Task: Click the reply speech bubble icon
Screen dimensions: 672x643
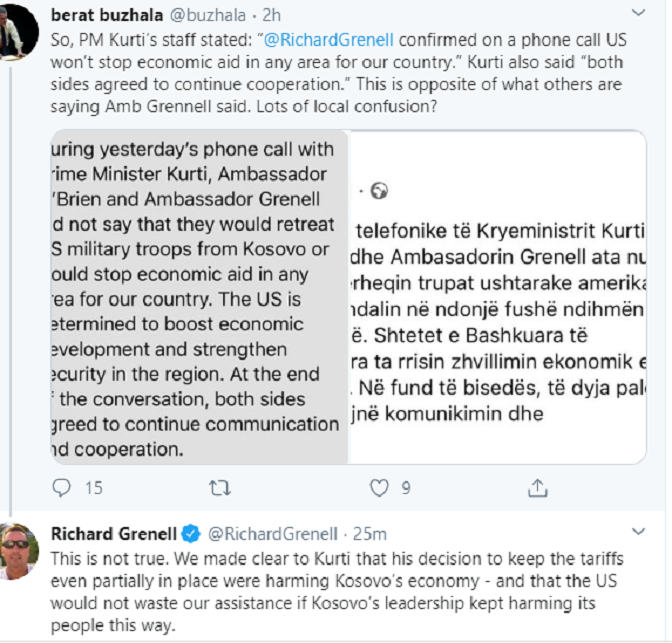Action: pyautogui.click(x=62, y=488)
